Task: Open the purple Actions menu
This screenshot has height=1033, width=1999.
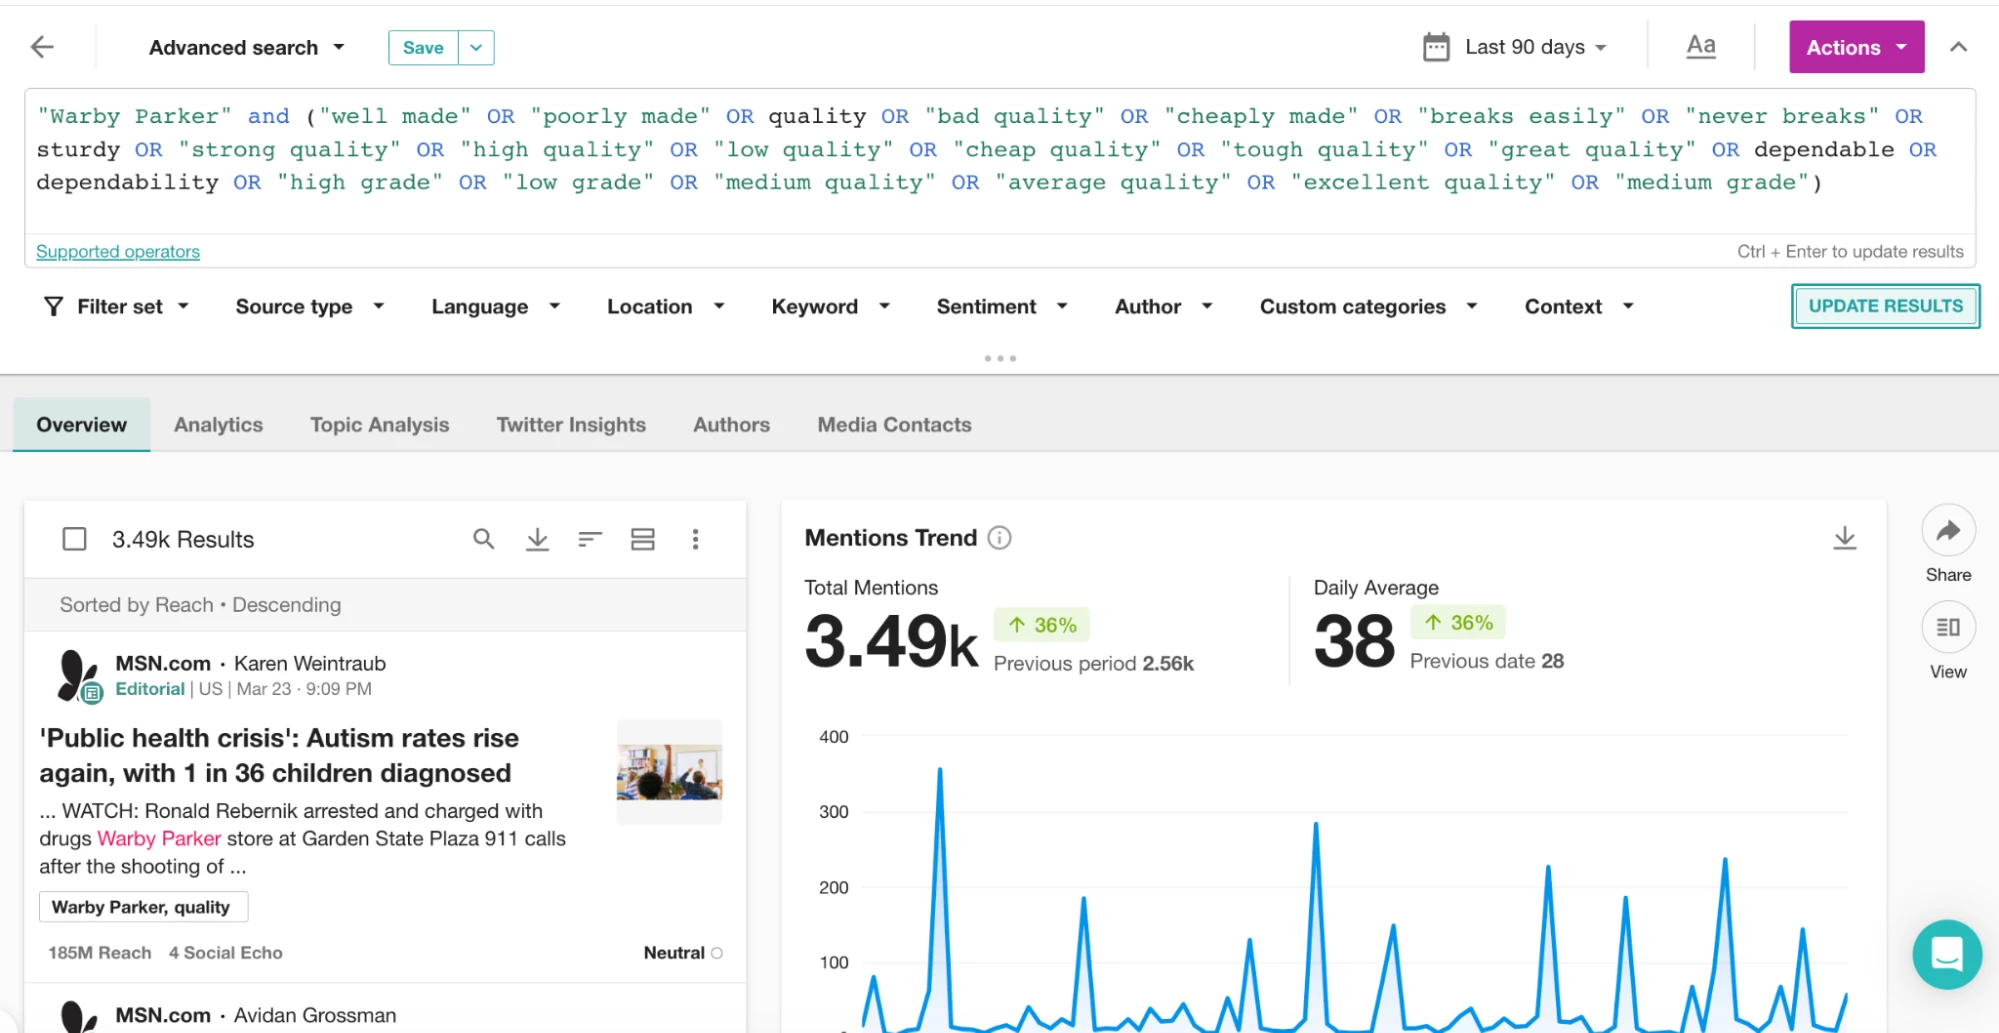Action: click(1856, 47)
